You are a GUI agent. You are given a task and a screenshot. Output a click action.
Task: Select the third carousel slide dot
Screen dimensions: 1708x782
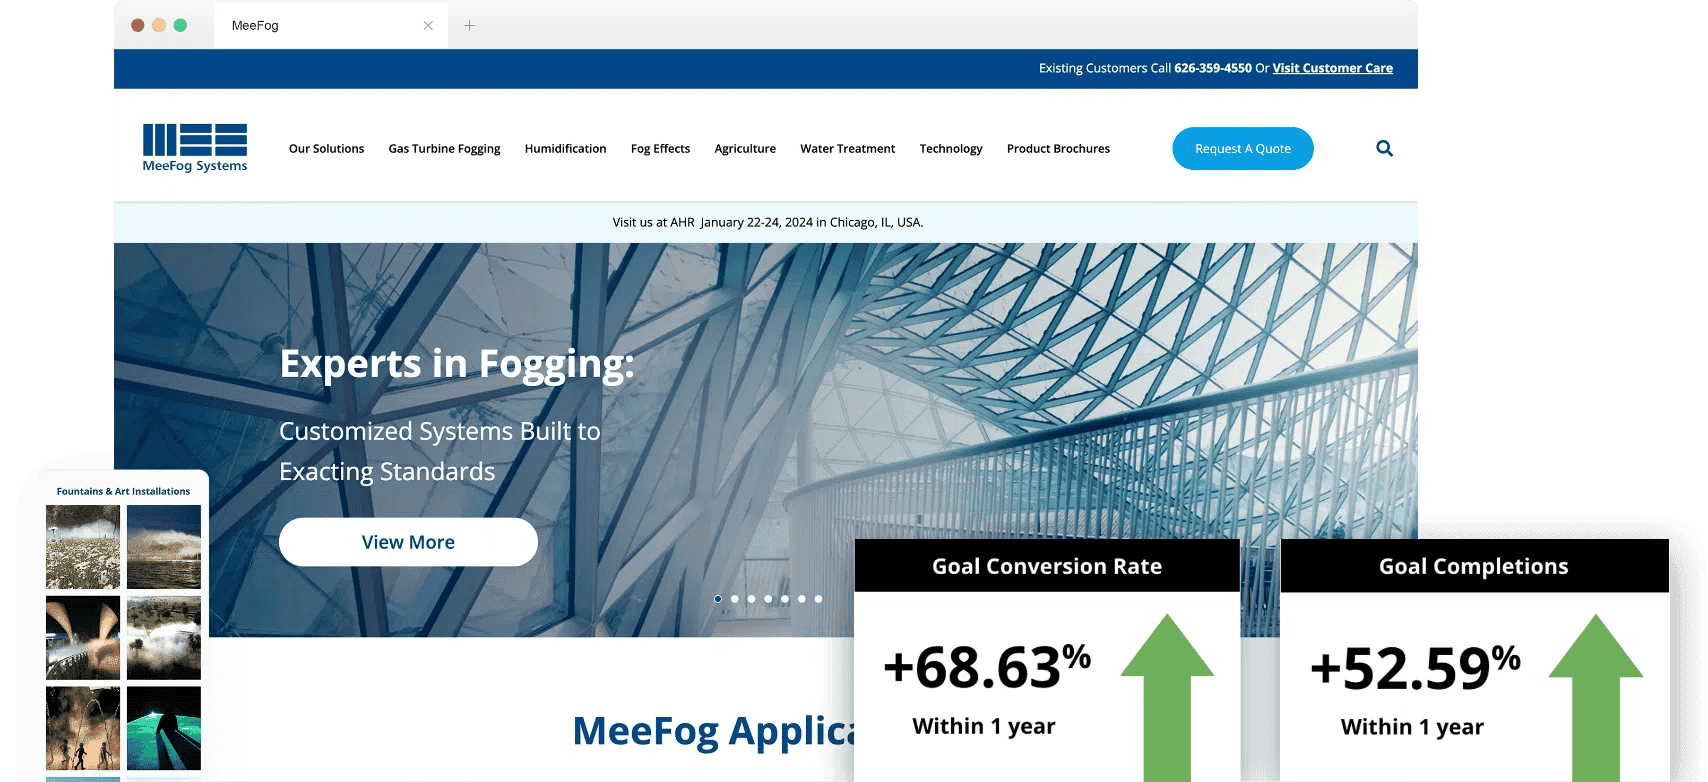751,599
